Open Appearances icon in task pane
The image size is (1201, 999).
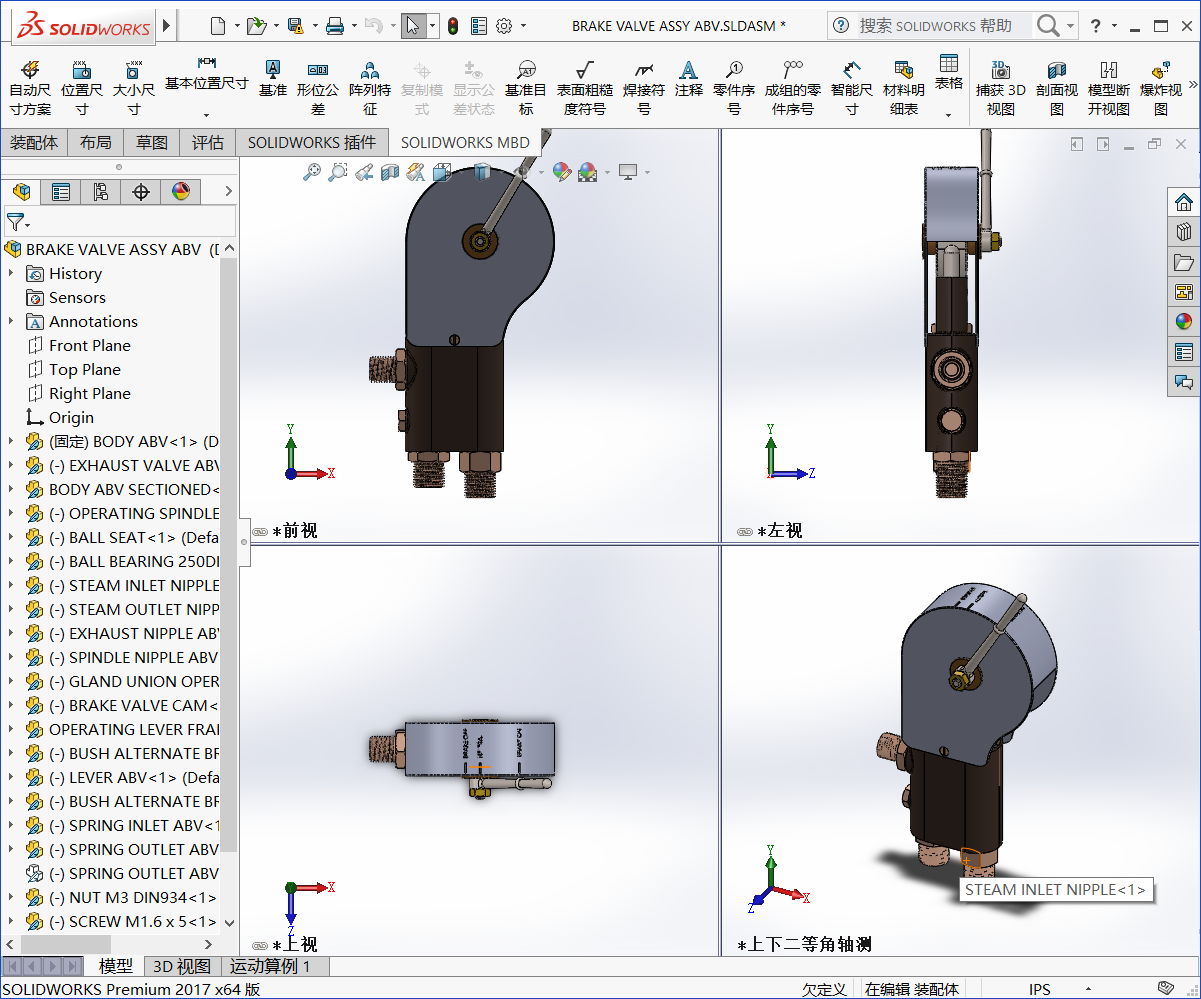point(1184,322)
